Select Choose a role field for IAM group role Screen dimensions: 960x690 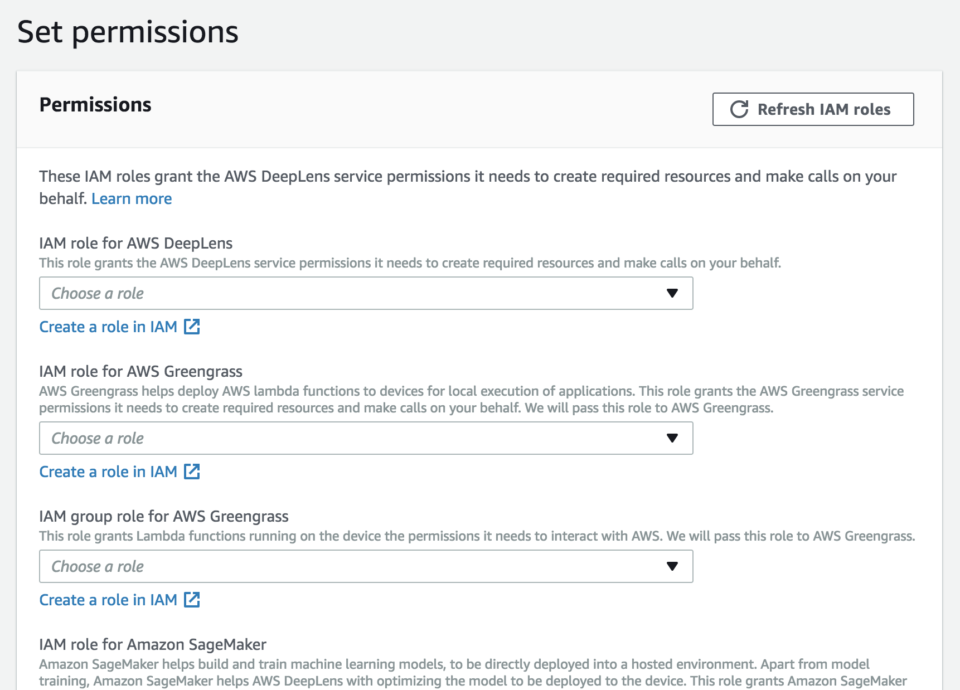[366, 566]
